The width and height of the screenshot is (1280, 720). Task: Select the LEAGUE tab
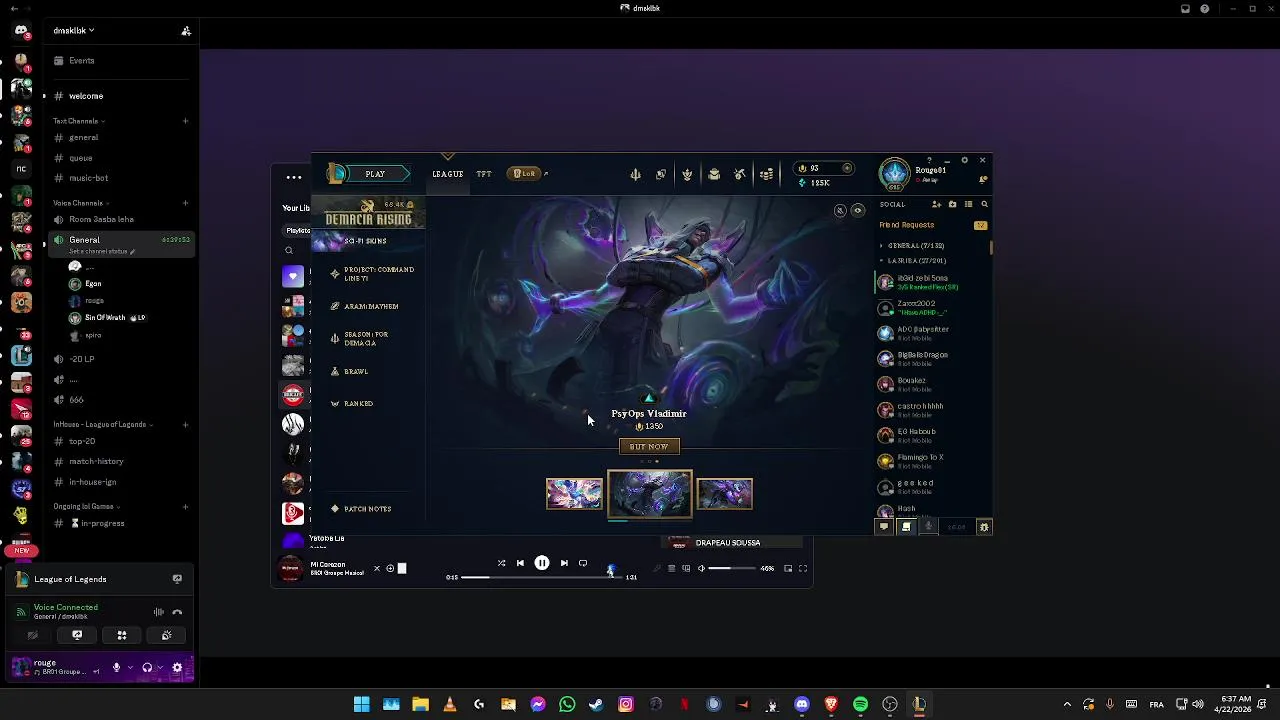point(447,174)
